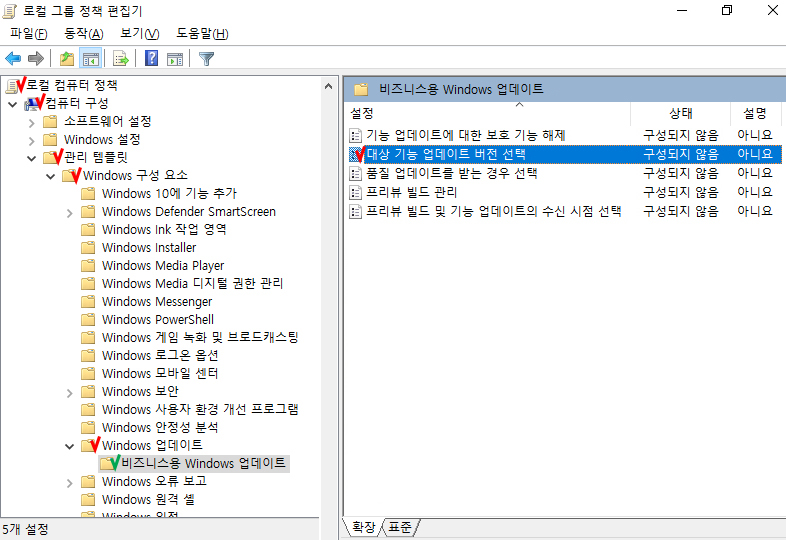786x540 pixels.
Task: Open the 동작(A) menu
Action: [84, 34]
